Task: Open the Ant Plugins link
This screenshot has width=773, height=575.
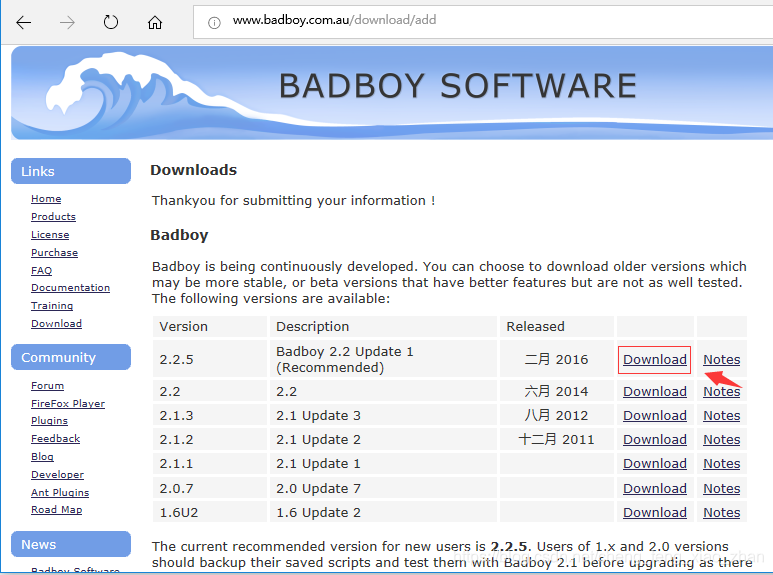Action: coord(60,492)
